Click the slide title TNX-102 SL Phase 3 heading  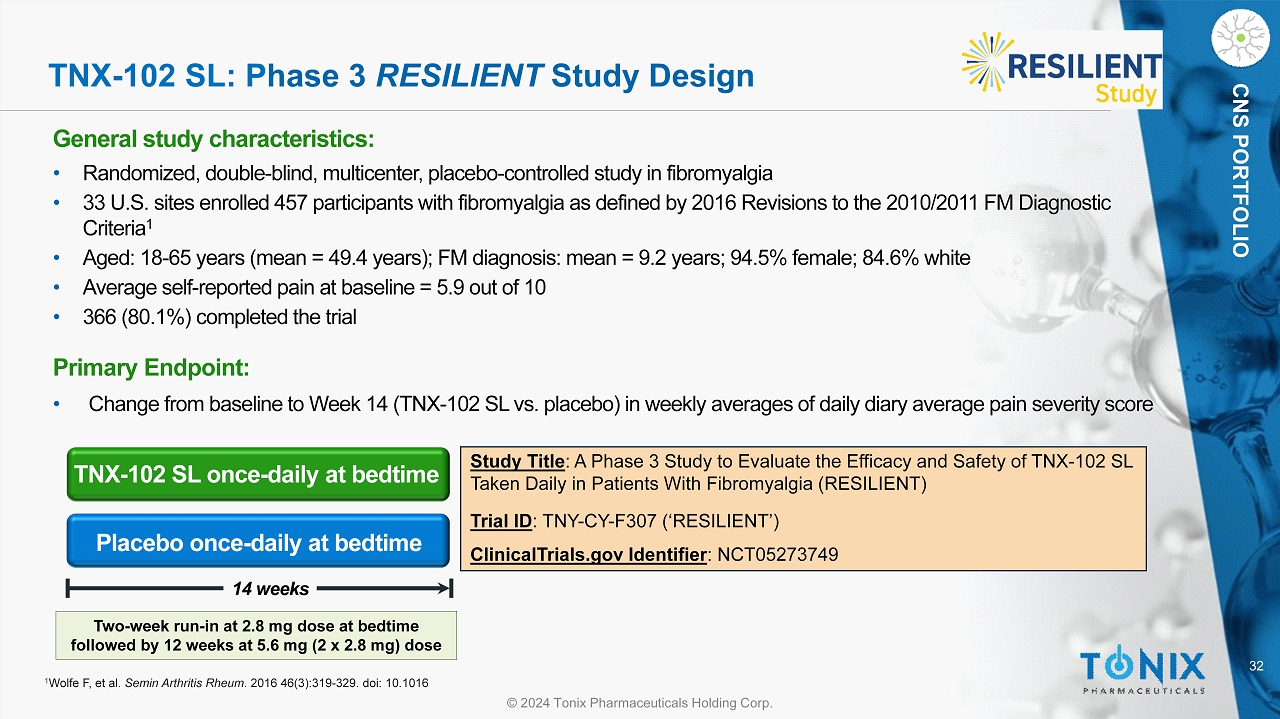point(402,76)
